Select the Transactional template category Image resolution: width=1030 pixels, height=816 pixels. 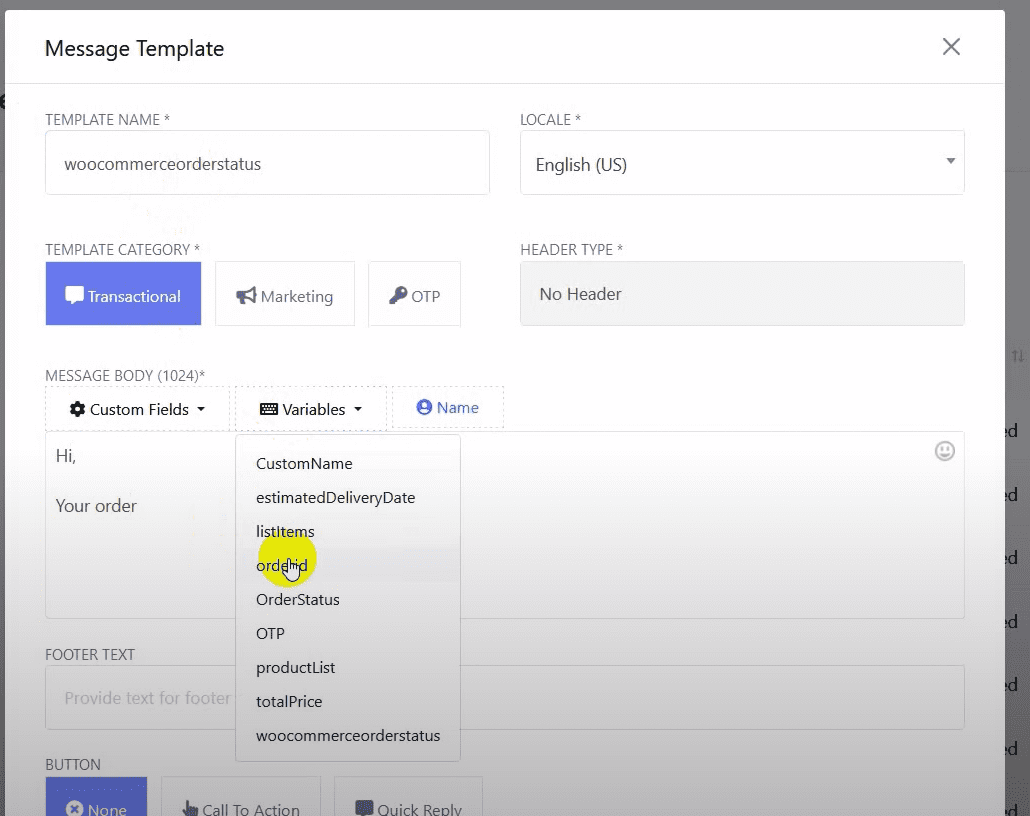tap(123, 295)
